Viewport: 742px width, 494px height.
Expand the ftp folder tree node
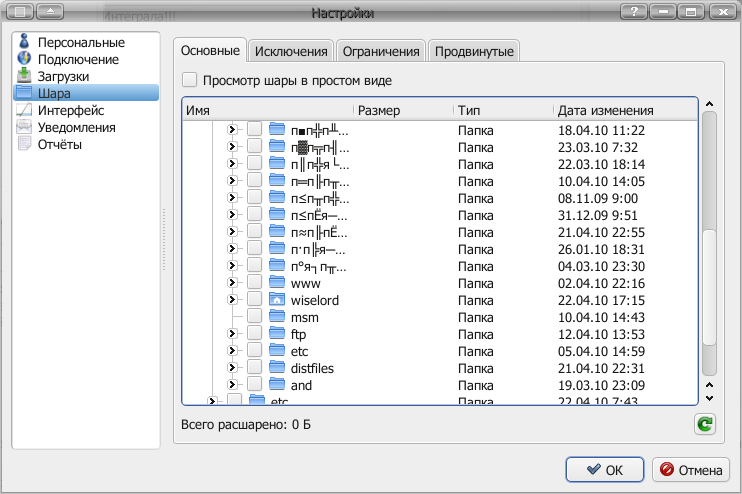coord(232,334)
